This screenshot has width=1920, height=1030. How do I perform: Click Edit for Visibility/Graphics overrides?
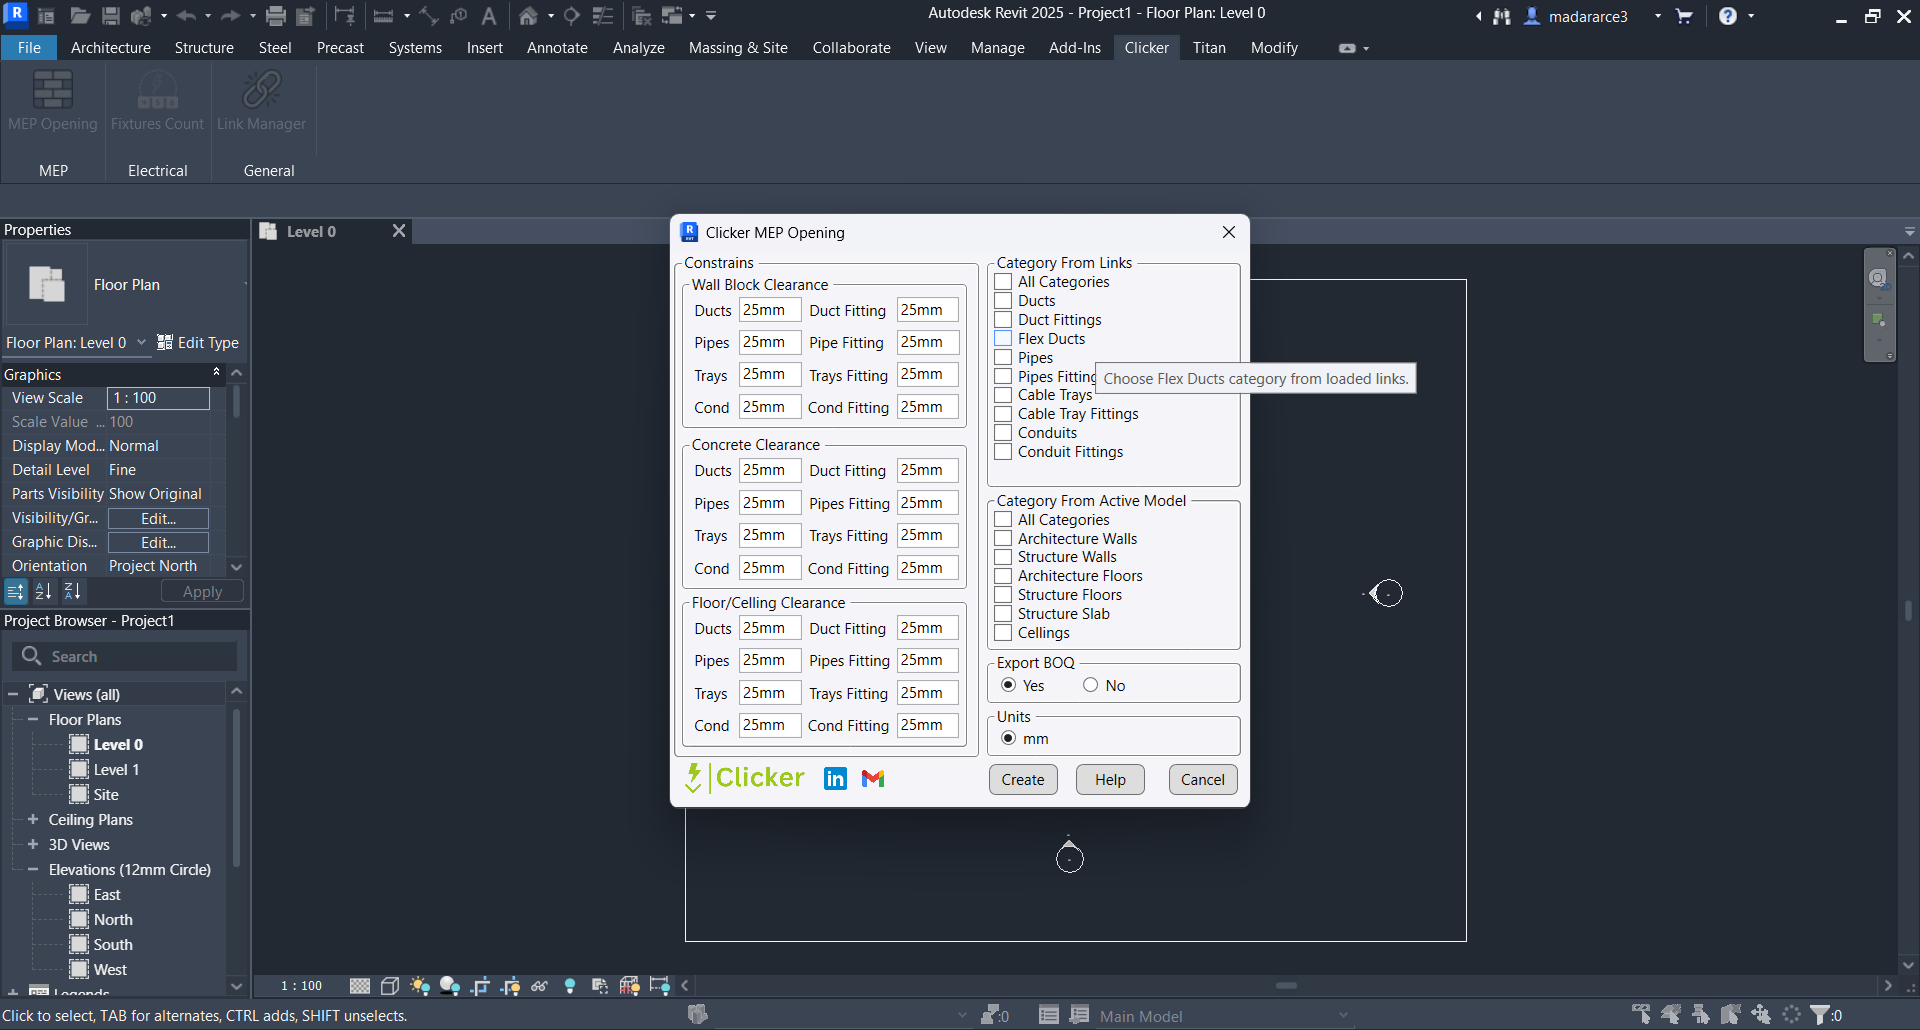tap(159, 518)
